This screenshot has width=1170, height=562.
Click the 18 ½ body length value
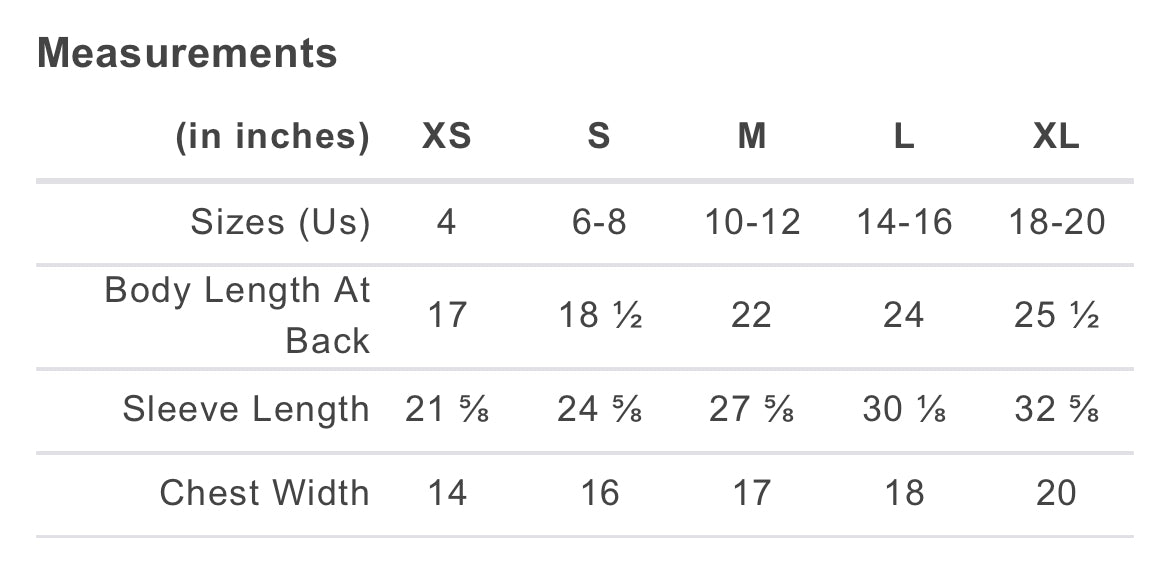pyautogui.click(x=600, y=315)
